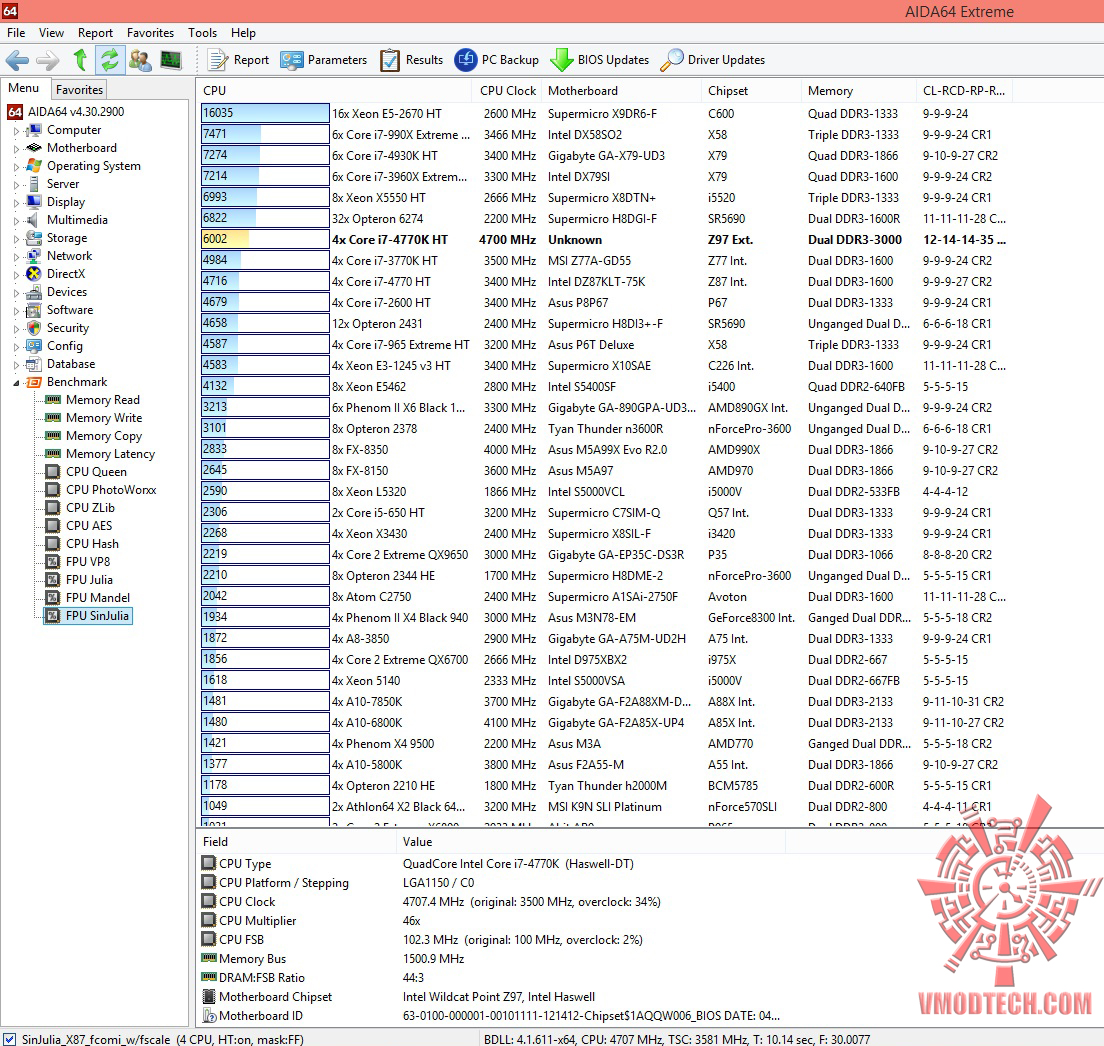Expand the Computer tree node

(16, 130)
